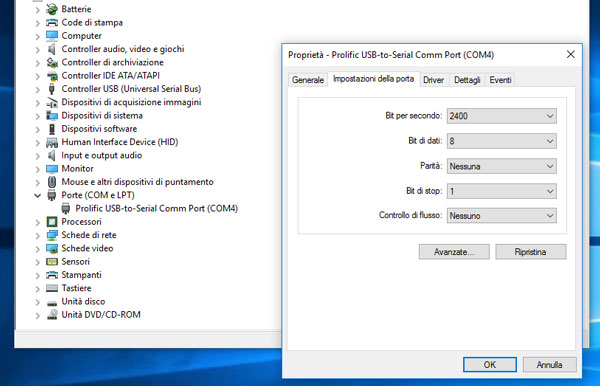The image size is (600, 386).
Task: Cancel with the Annulla button
Action: 549,365
